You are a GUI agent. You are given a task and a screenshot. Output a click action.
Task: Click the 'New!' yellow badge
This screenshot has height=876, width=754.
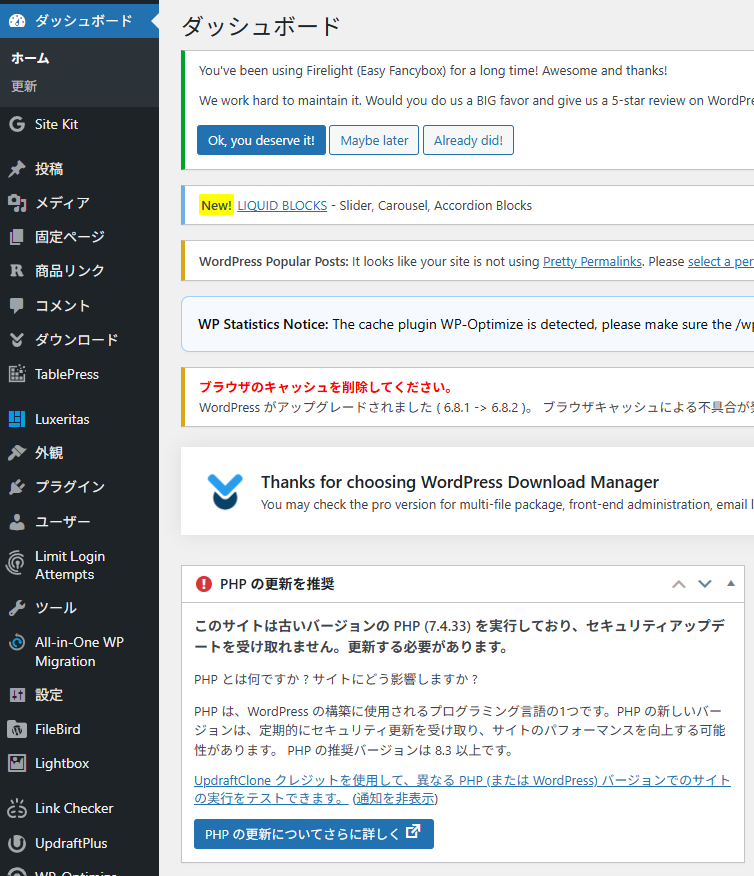tap(216, 206)
